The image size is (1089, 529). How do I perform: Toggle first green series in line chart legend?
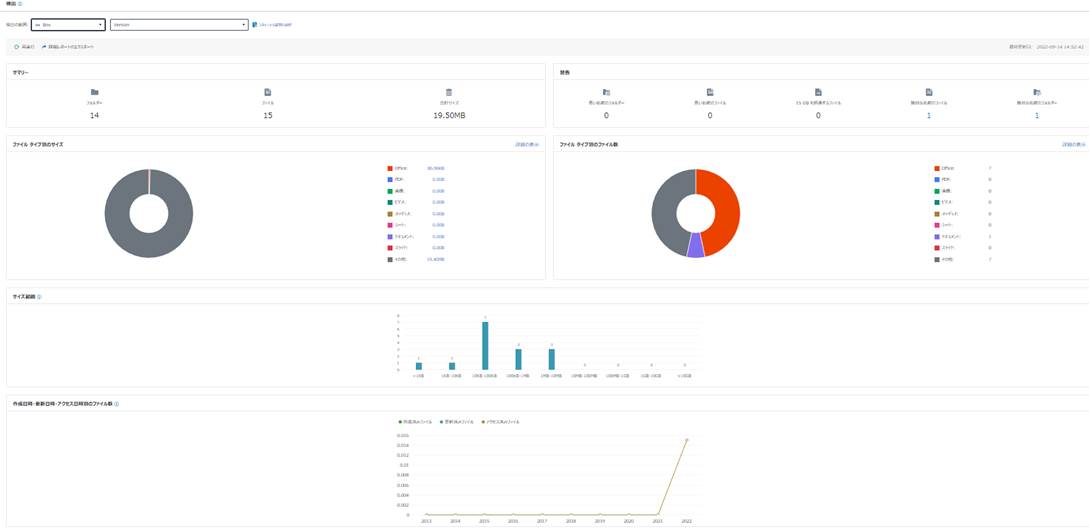coord(416,421)
